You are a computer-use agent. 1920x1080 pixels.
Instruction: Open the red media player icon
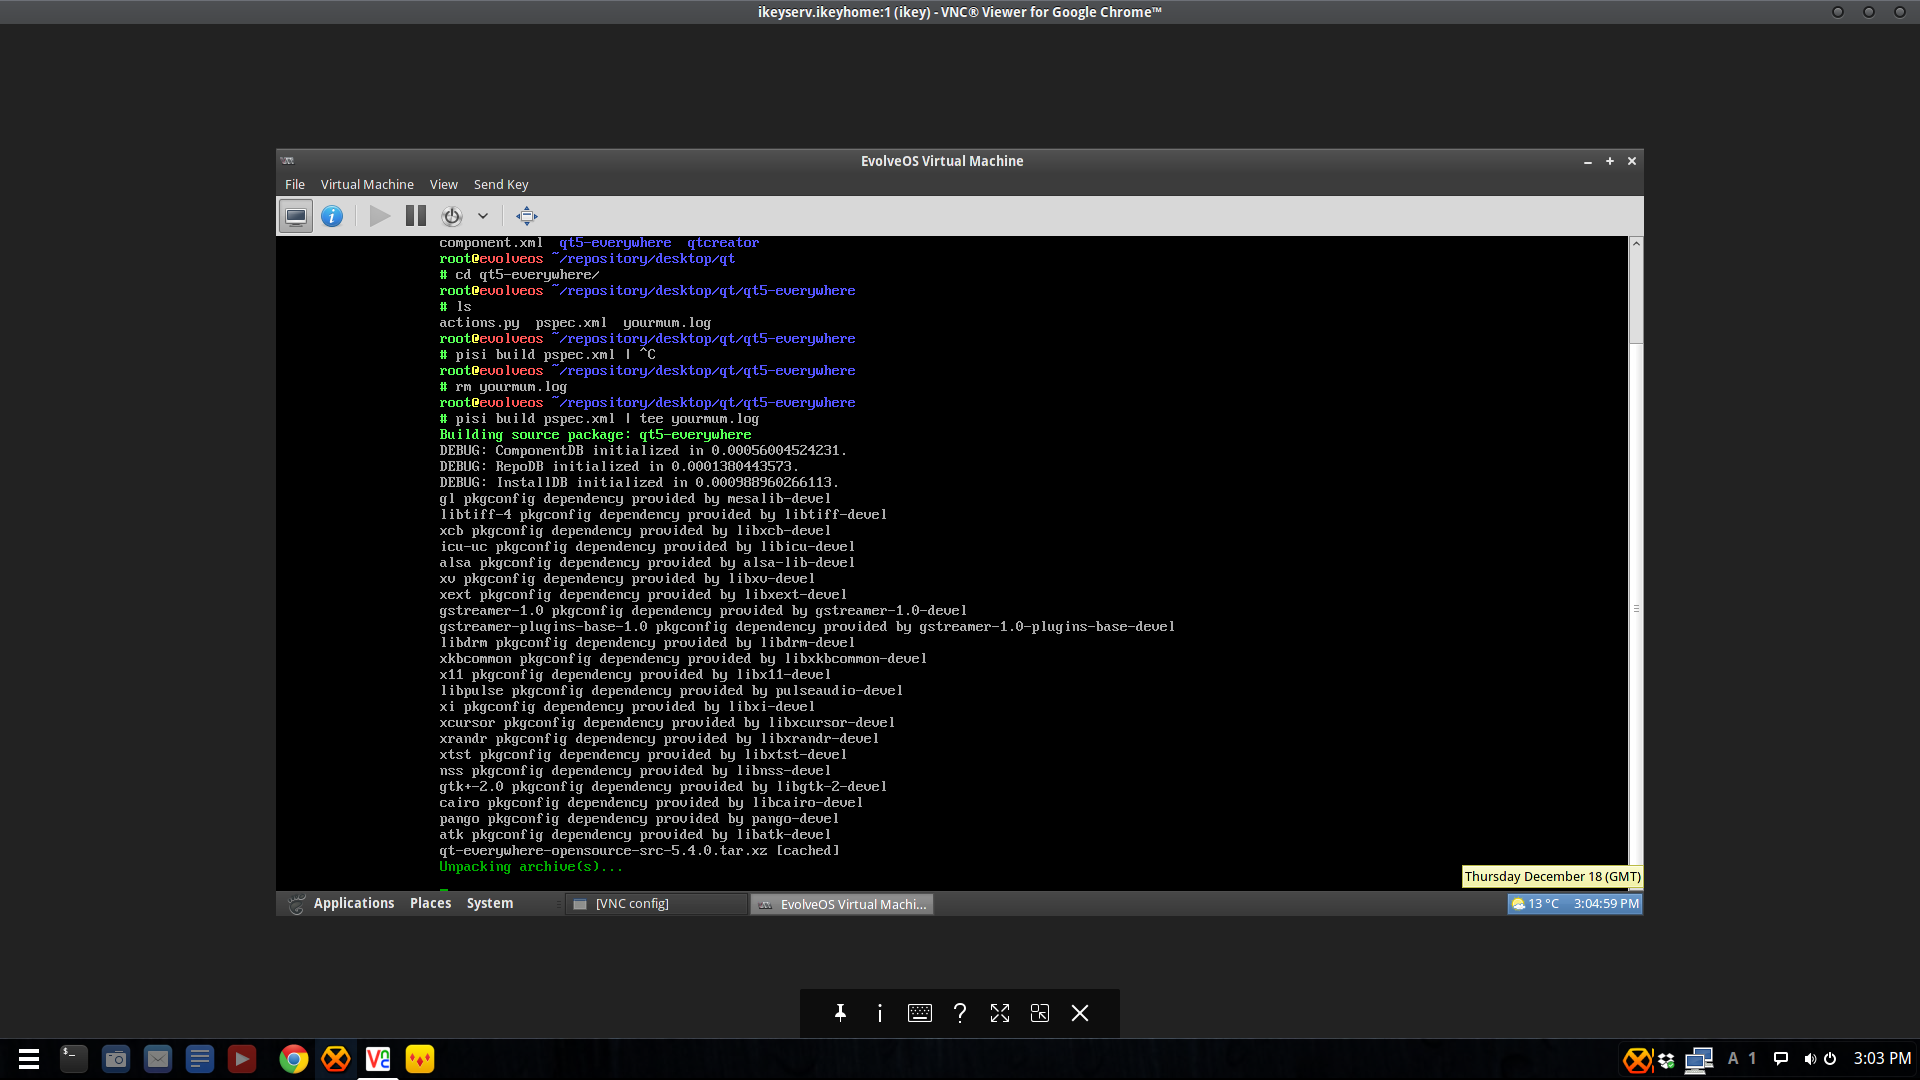pyautogui.click(x=242, y=1059)
